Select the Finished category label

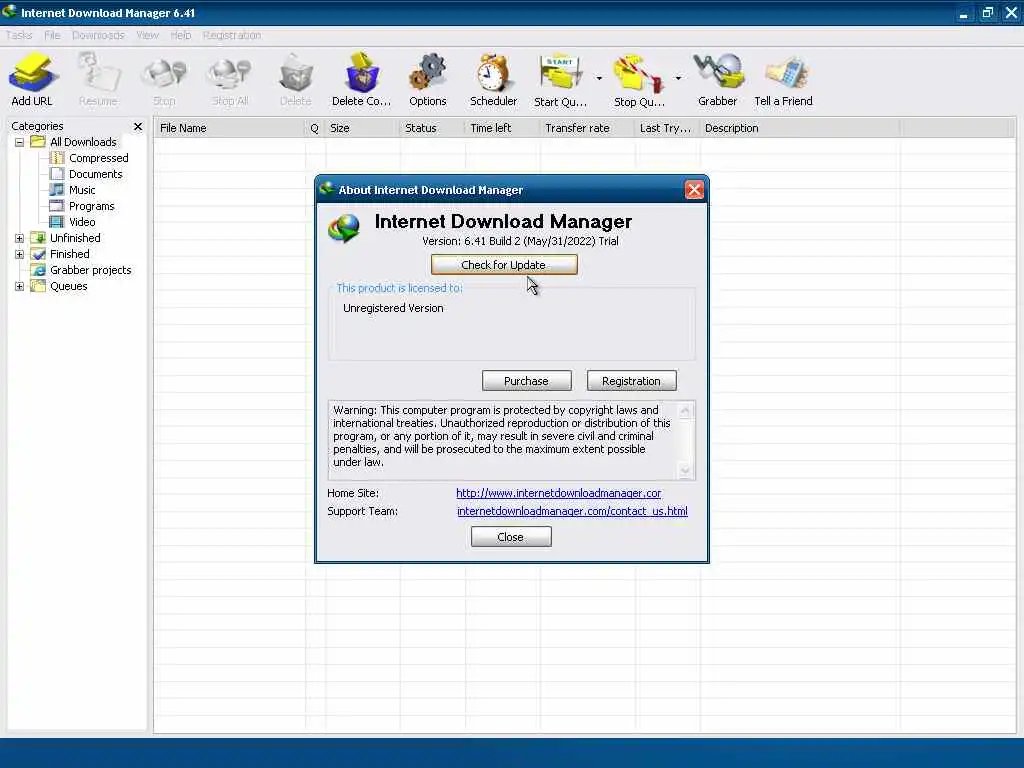(70, 254)
